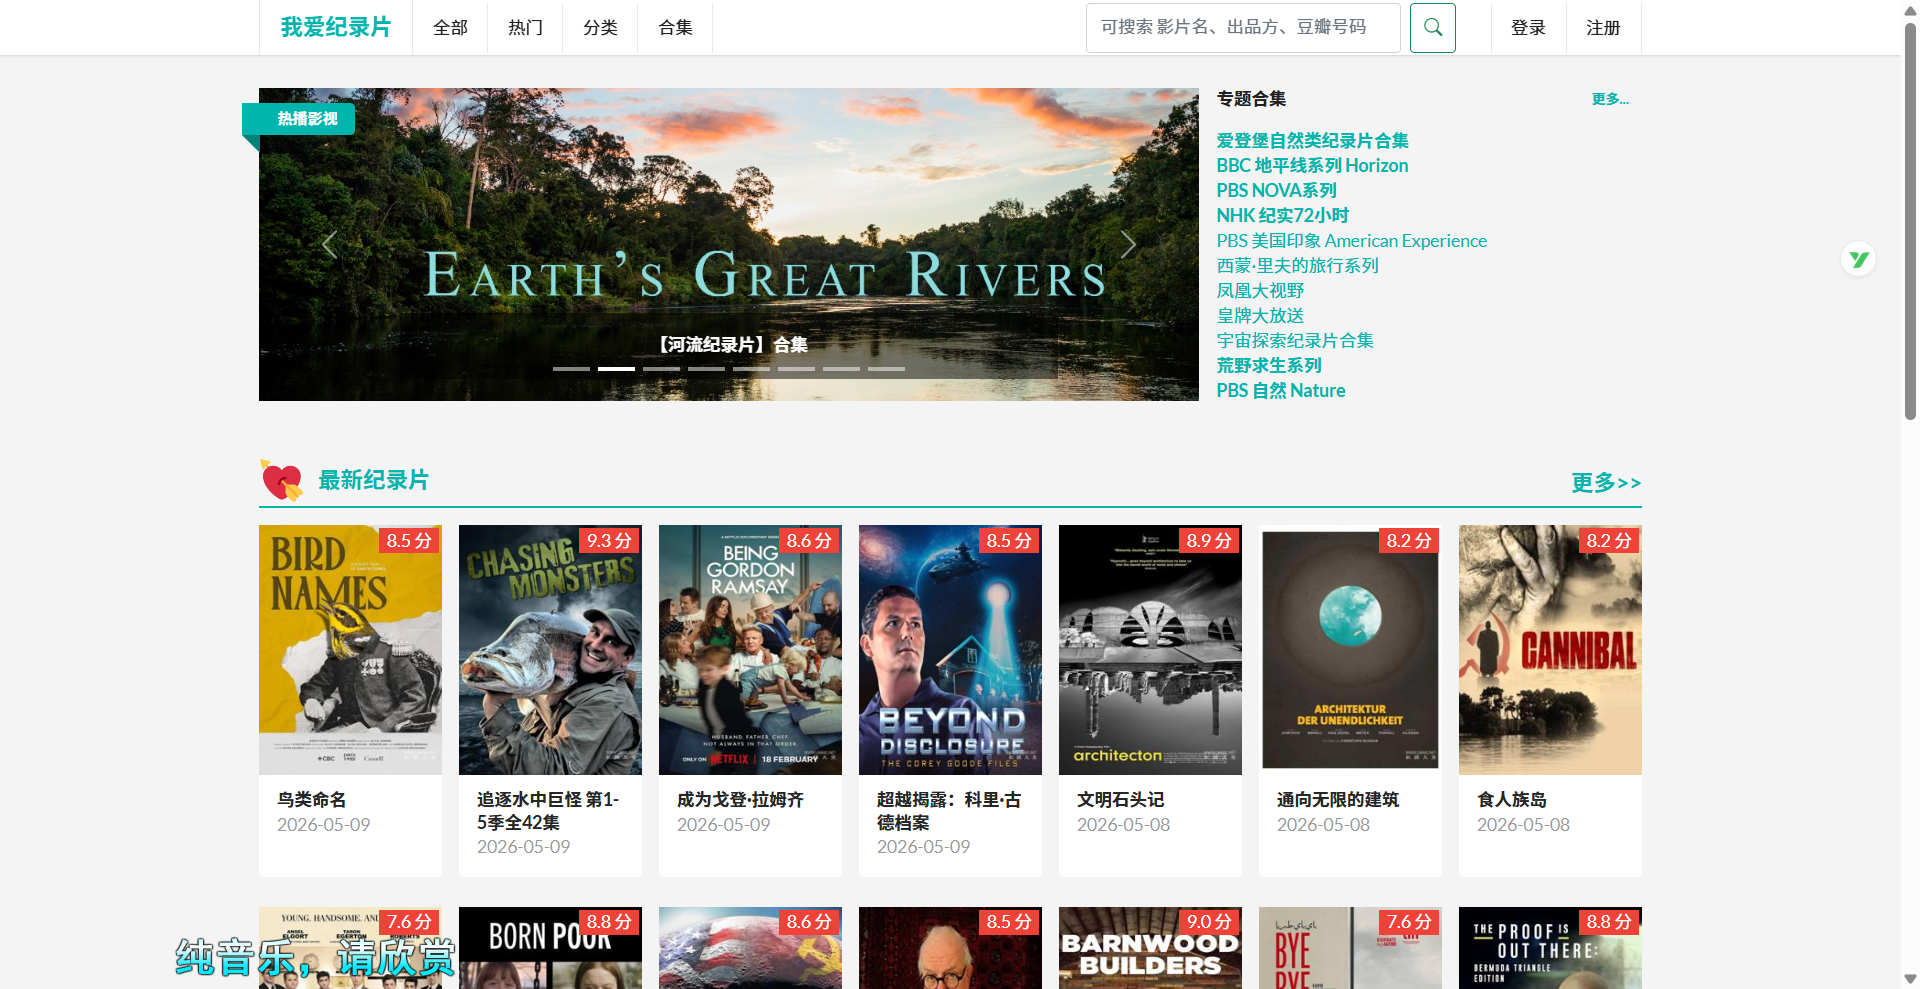Open the Bye Bye poster rated 7.6
The image size is (1920, 989).
(1350, 948)
